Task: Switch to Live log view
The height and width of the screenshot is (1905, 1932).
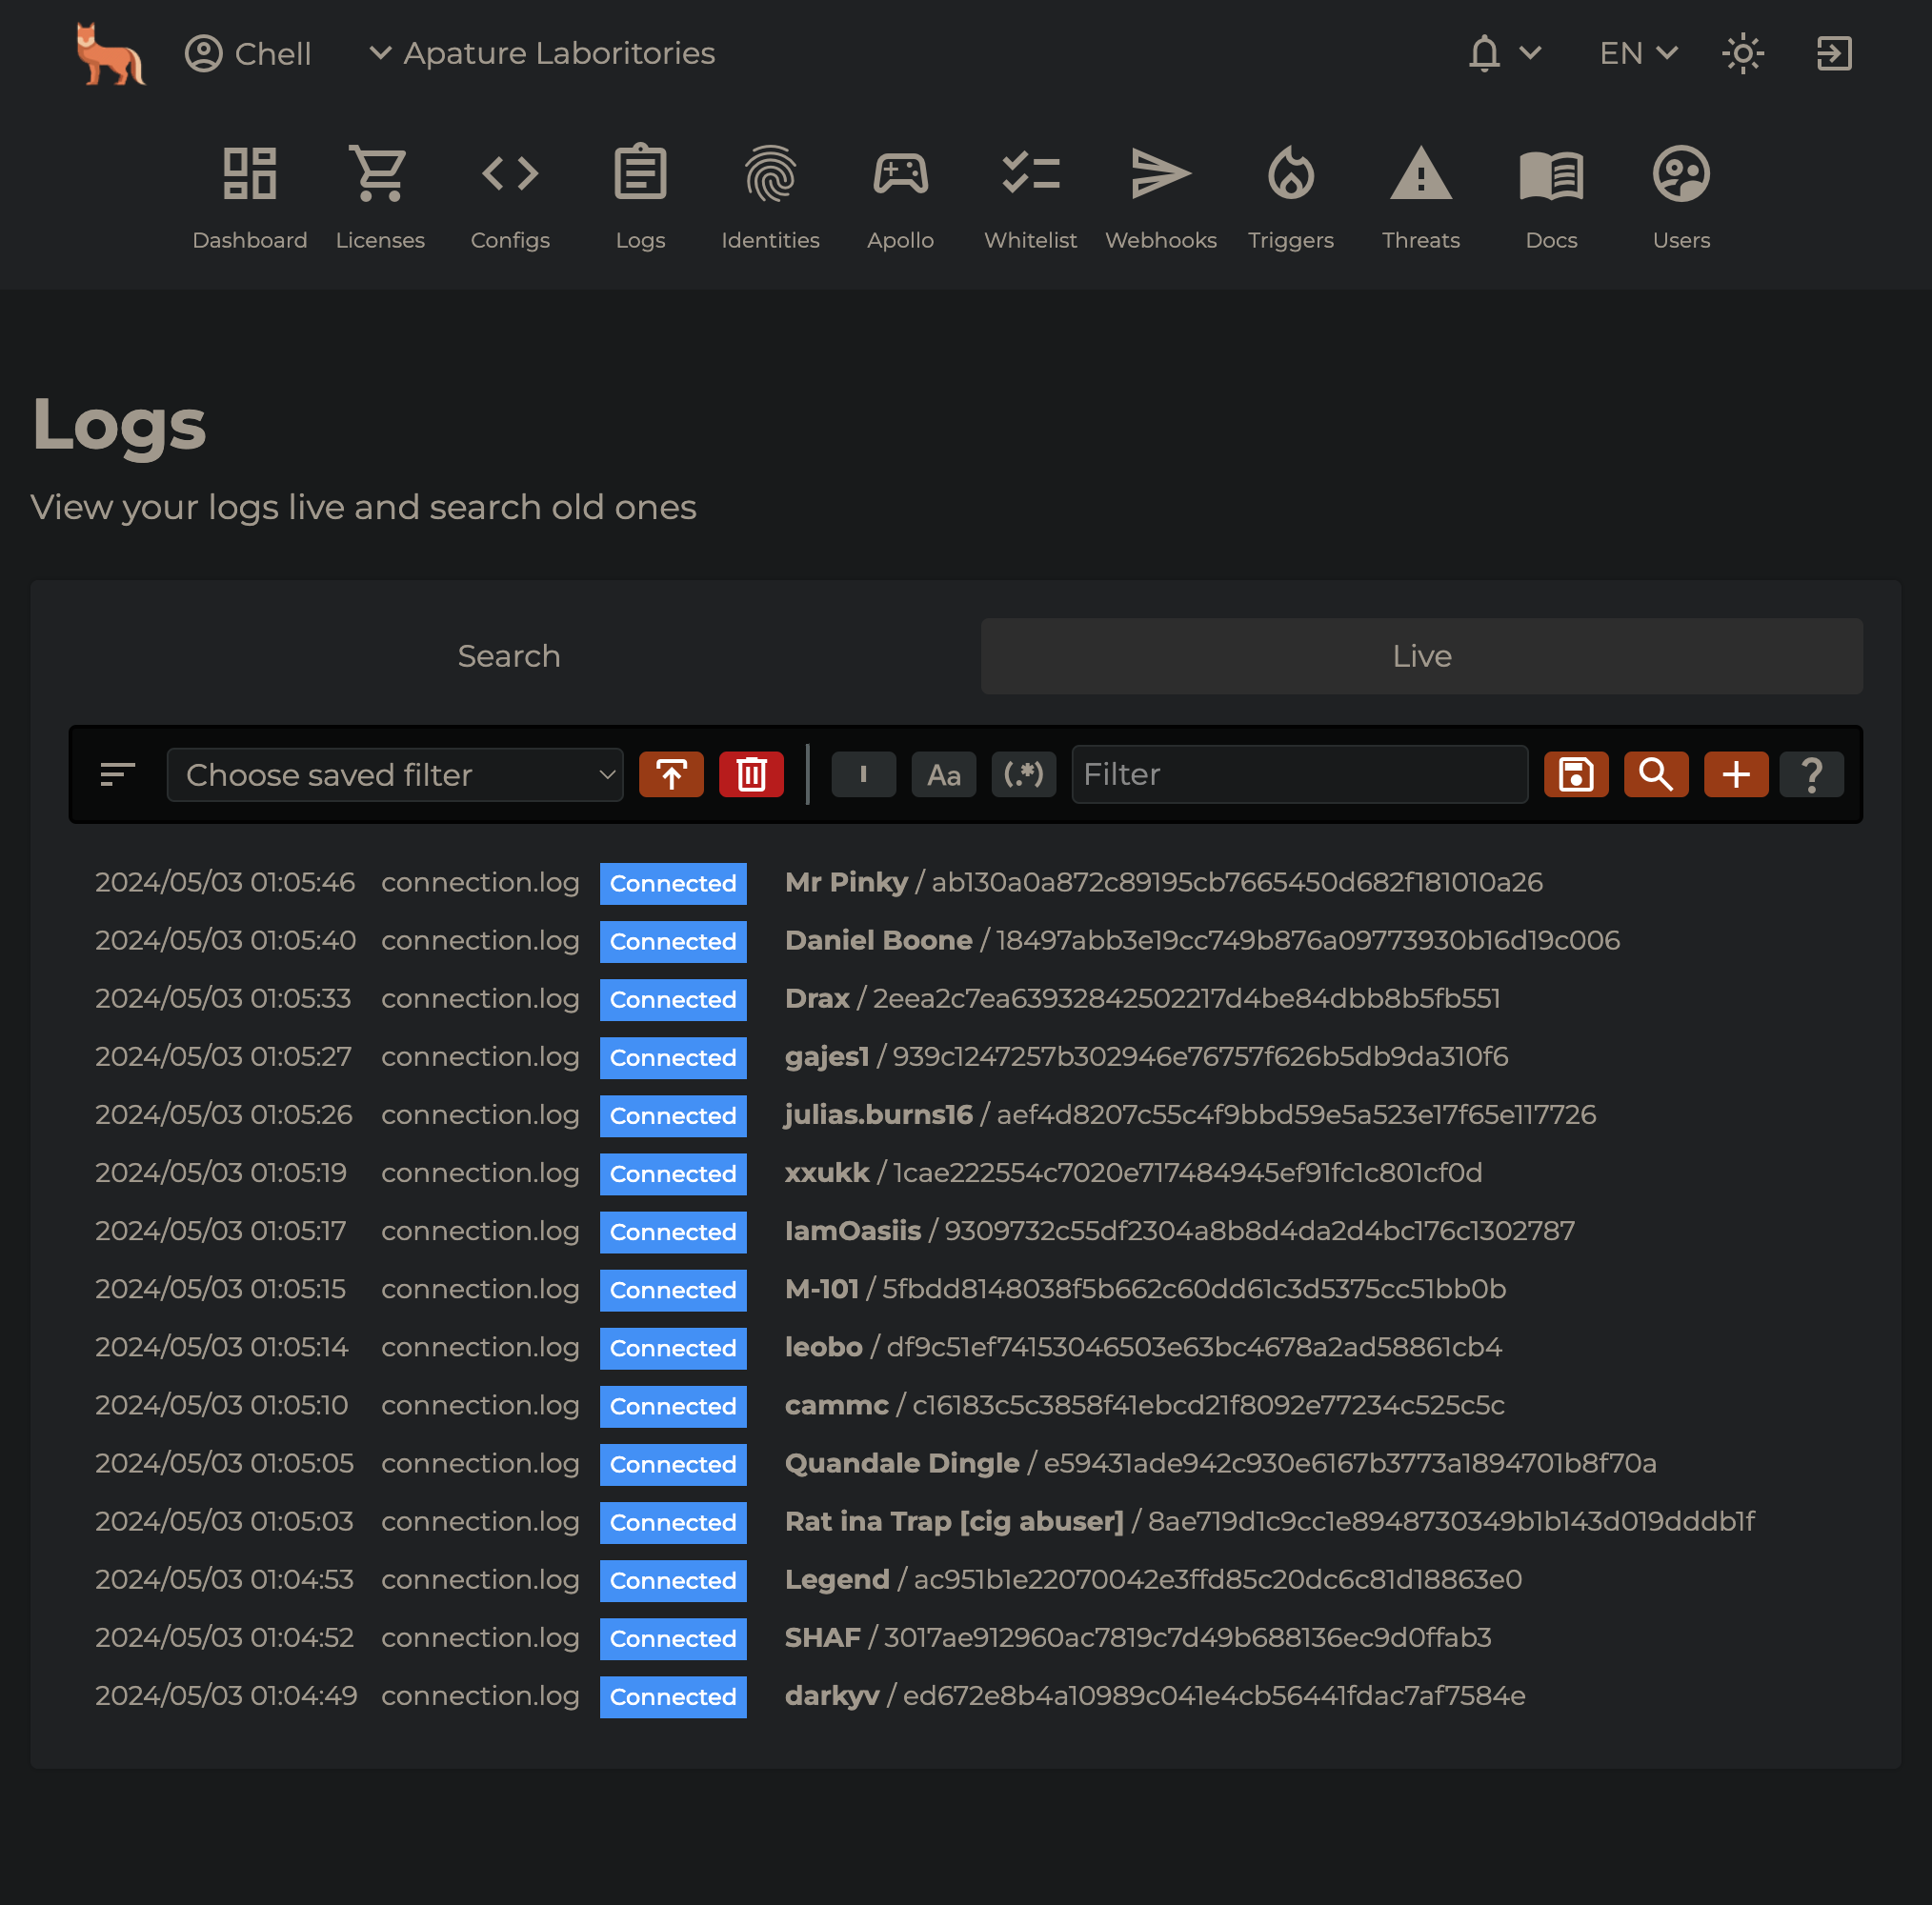Action: coord(1422,656)
